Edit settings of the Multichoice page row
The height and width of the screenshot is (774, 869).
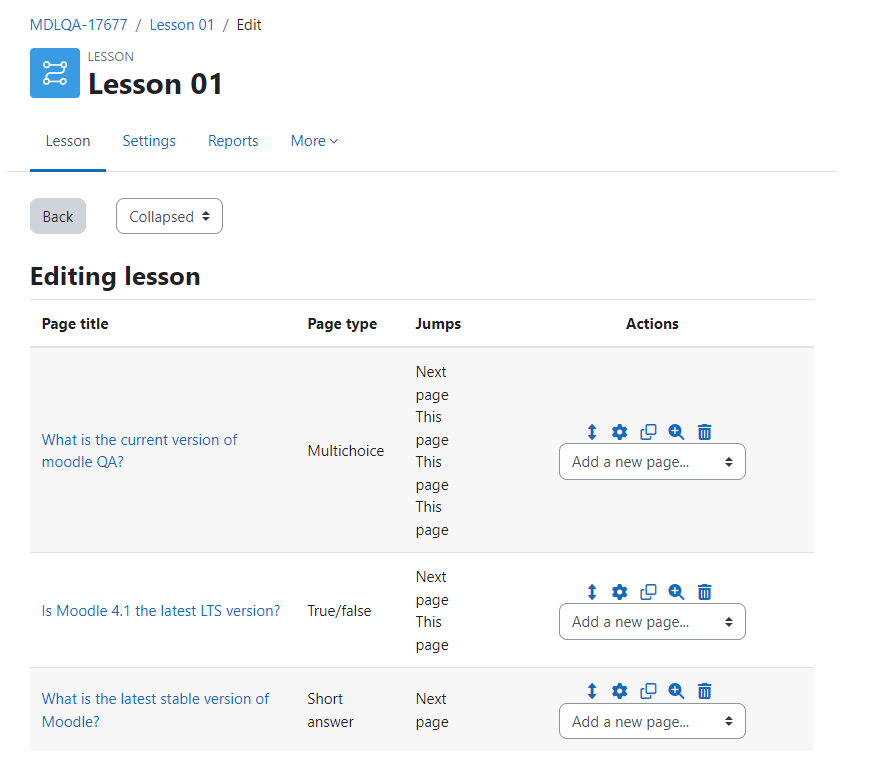[x=620, y=432]
